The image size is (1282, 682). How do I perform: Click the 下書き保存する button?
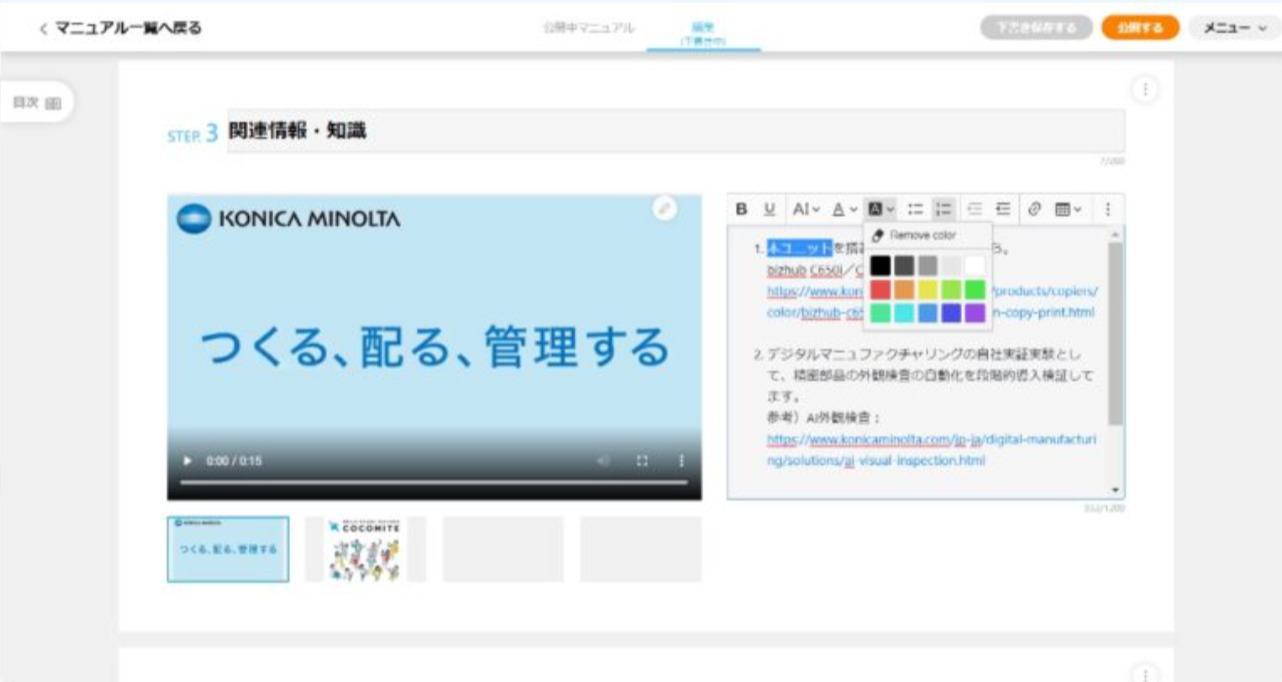pyautogui.click(x=1037, y=28)
